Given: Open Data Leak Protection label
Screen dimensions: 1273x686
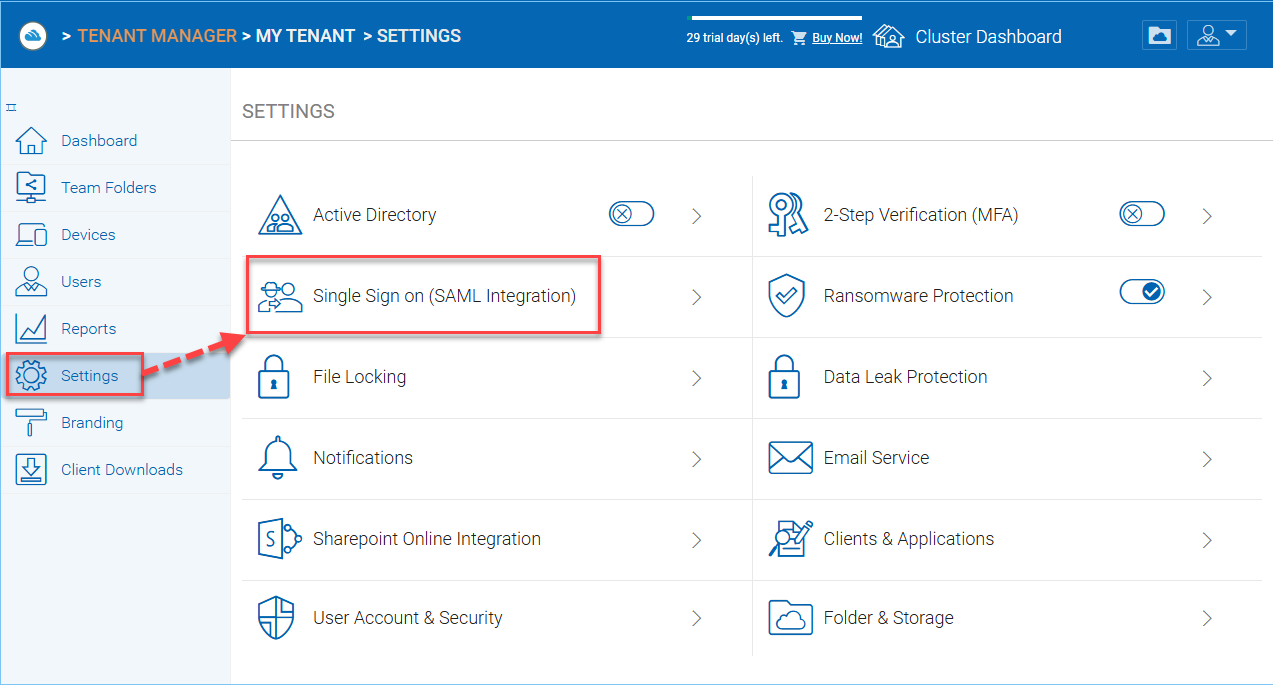Looking at the screenshot, I should click(x=905, y=377).
